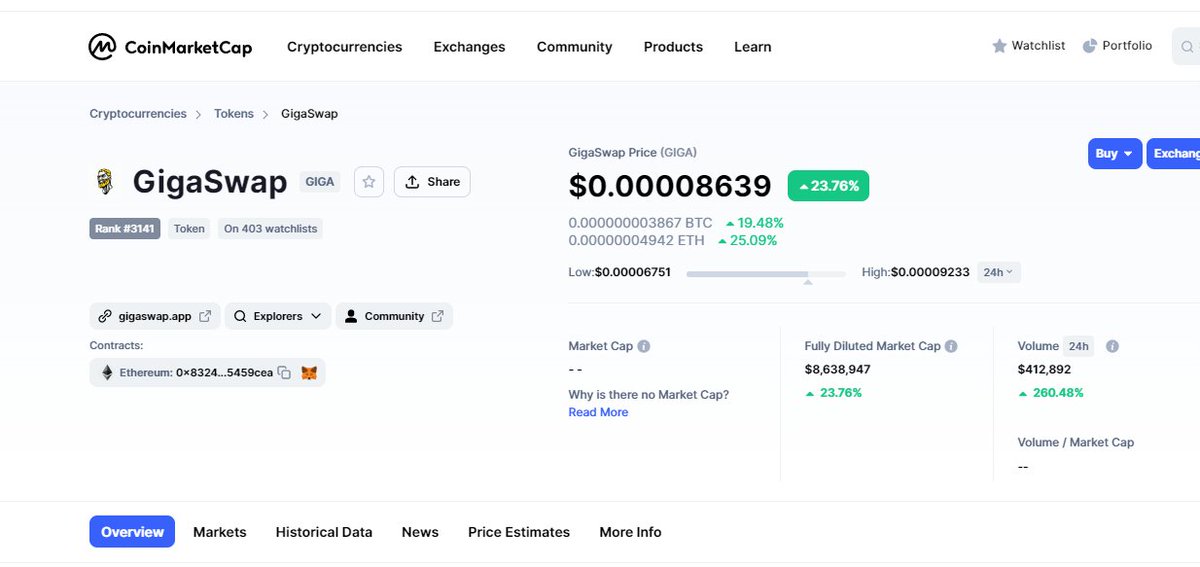Click the Volume / Market Cap label
1200x567 pixels.
tap(1076, 442)
